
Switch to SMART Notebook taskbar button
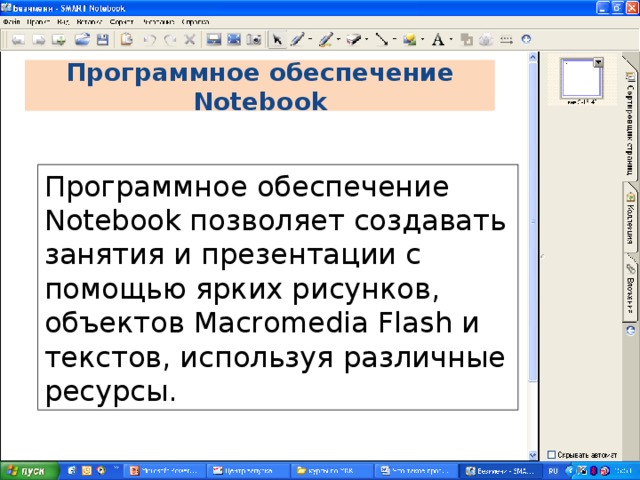click(x=499, y=471)
